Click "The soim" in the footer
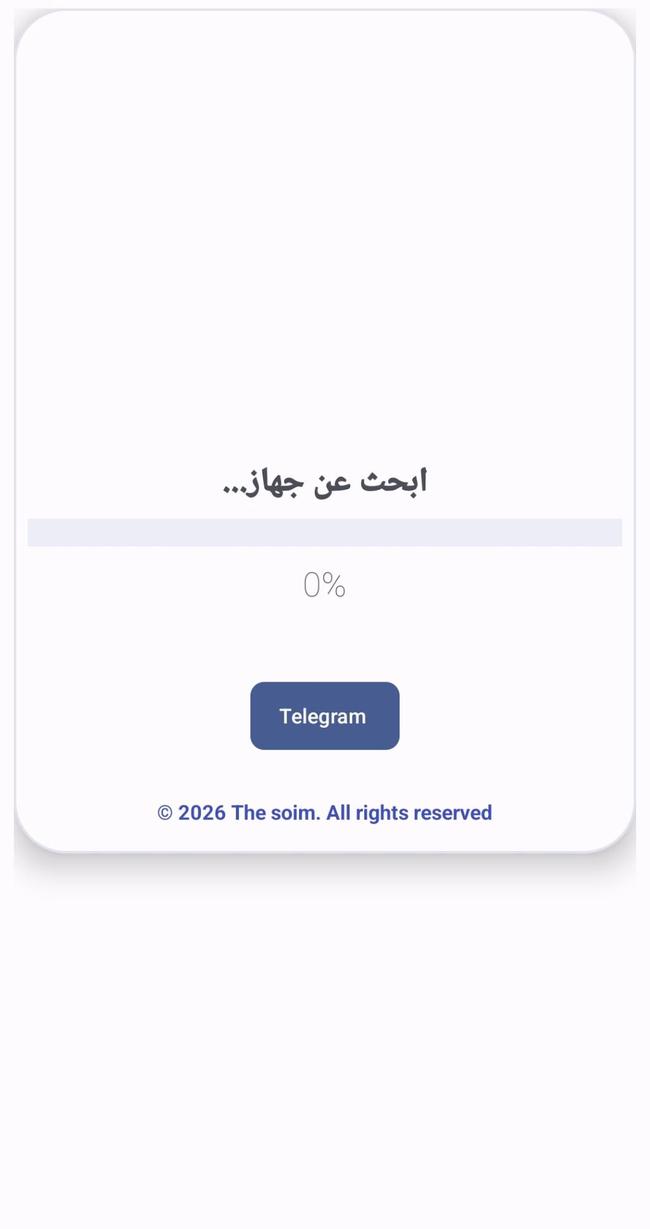 pyautogui.click(x=275, y=813)
